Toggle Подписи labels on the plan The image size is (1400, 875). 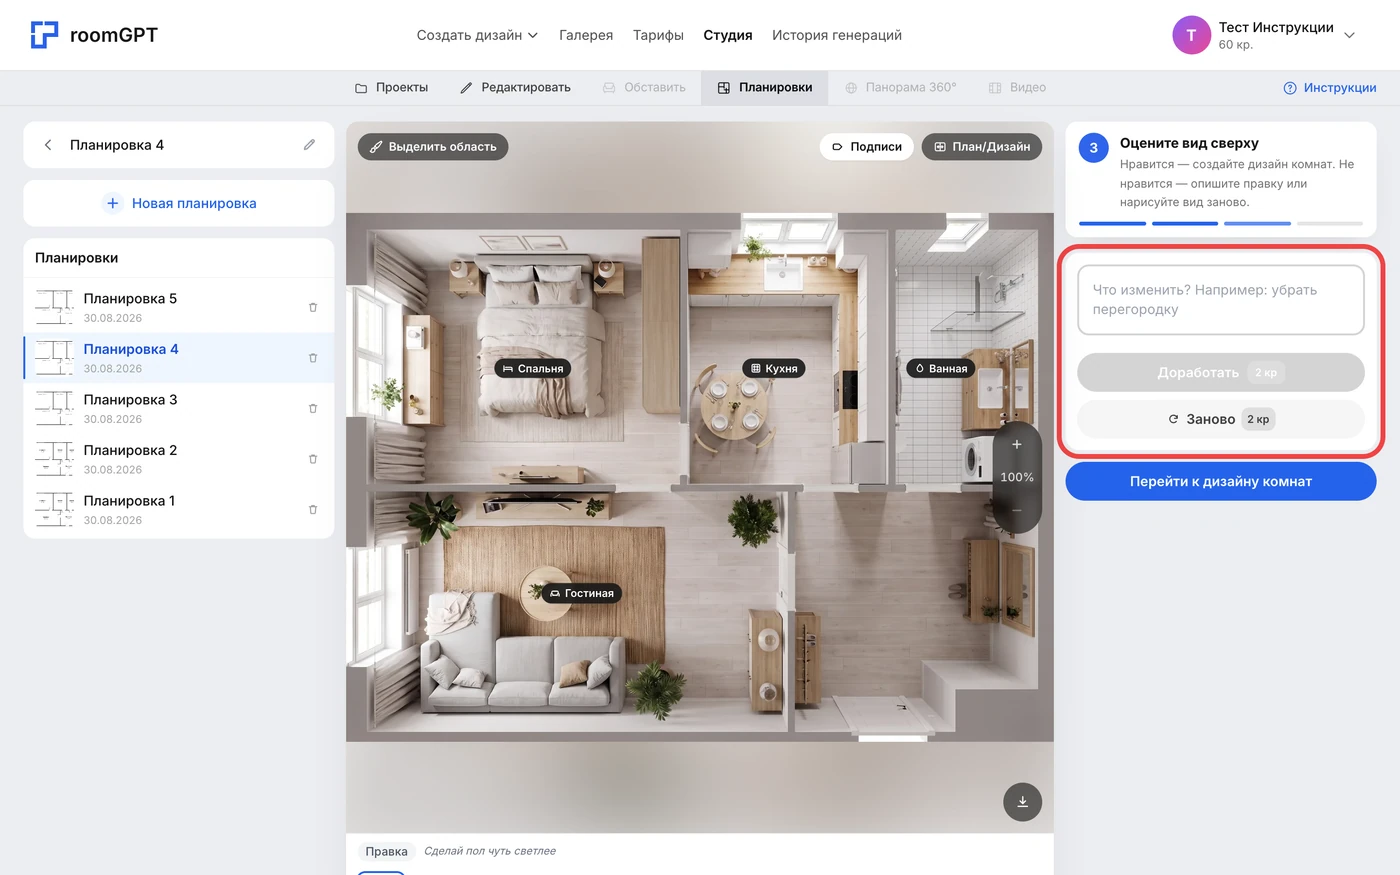pos(867,146)
